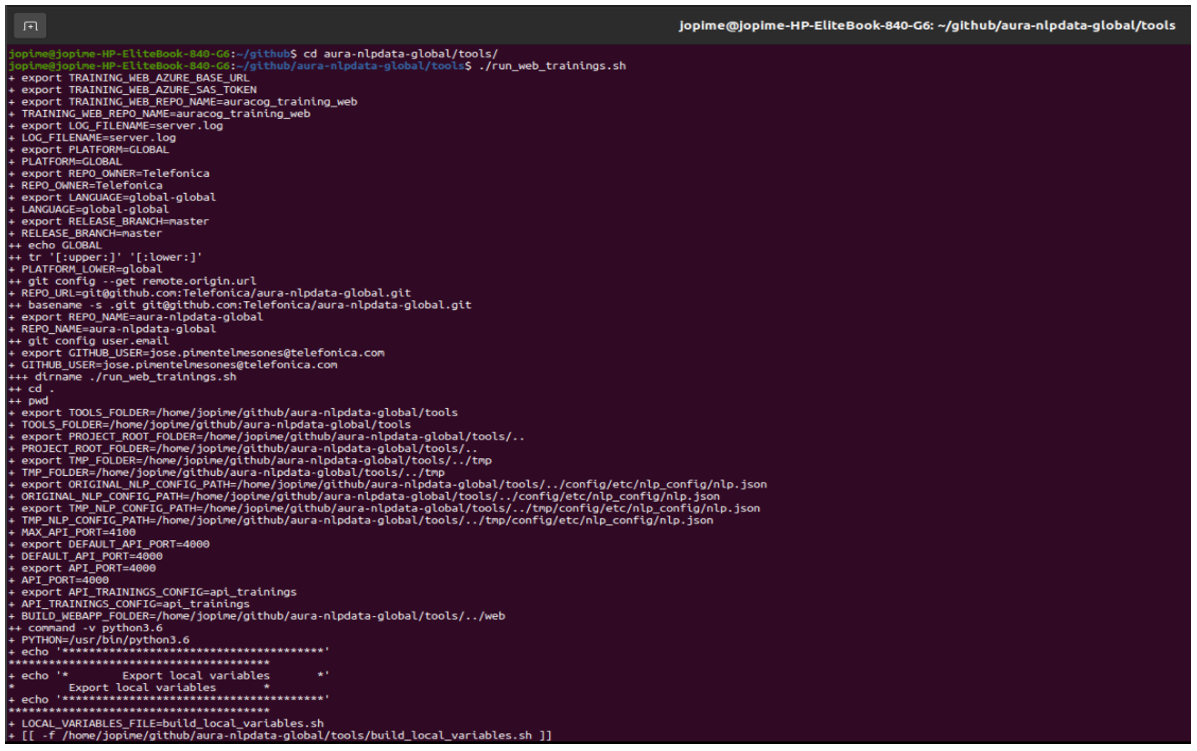
Task: Click the 'export LANGUAGE=global-global' line
Action: [112, 197]
